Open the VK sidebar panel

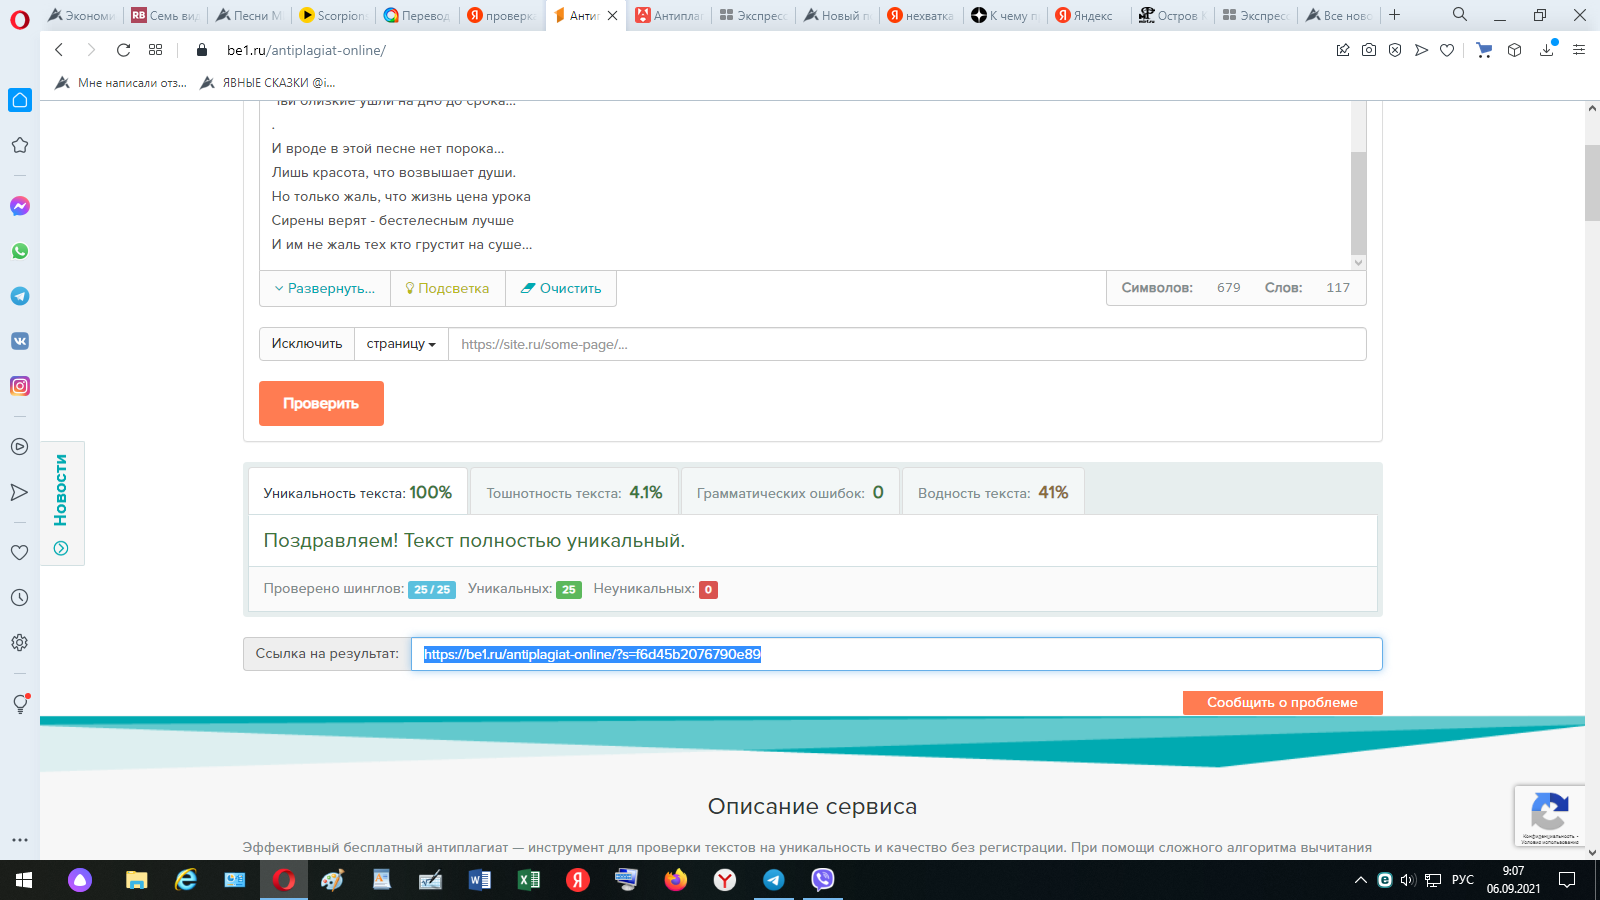(x=20, y=341)
